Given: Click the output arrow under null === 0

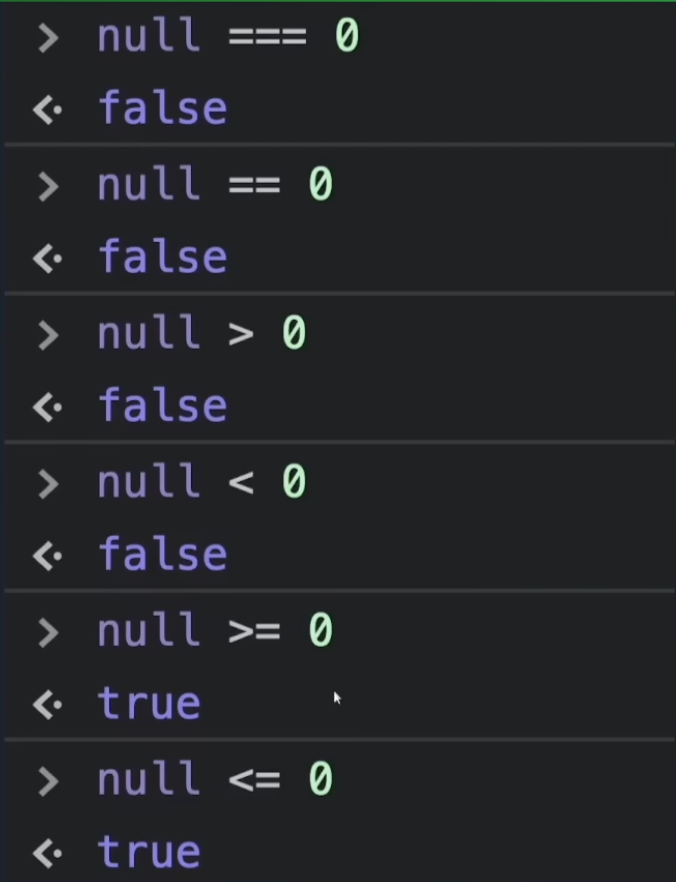Looking at the screenshot, I should 48,110.
